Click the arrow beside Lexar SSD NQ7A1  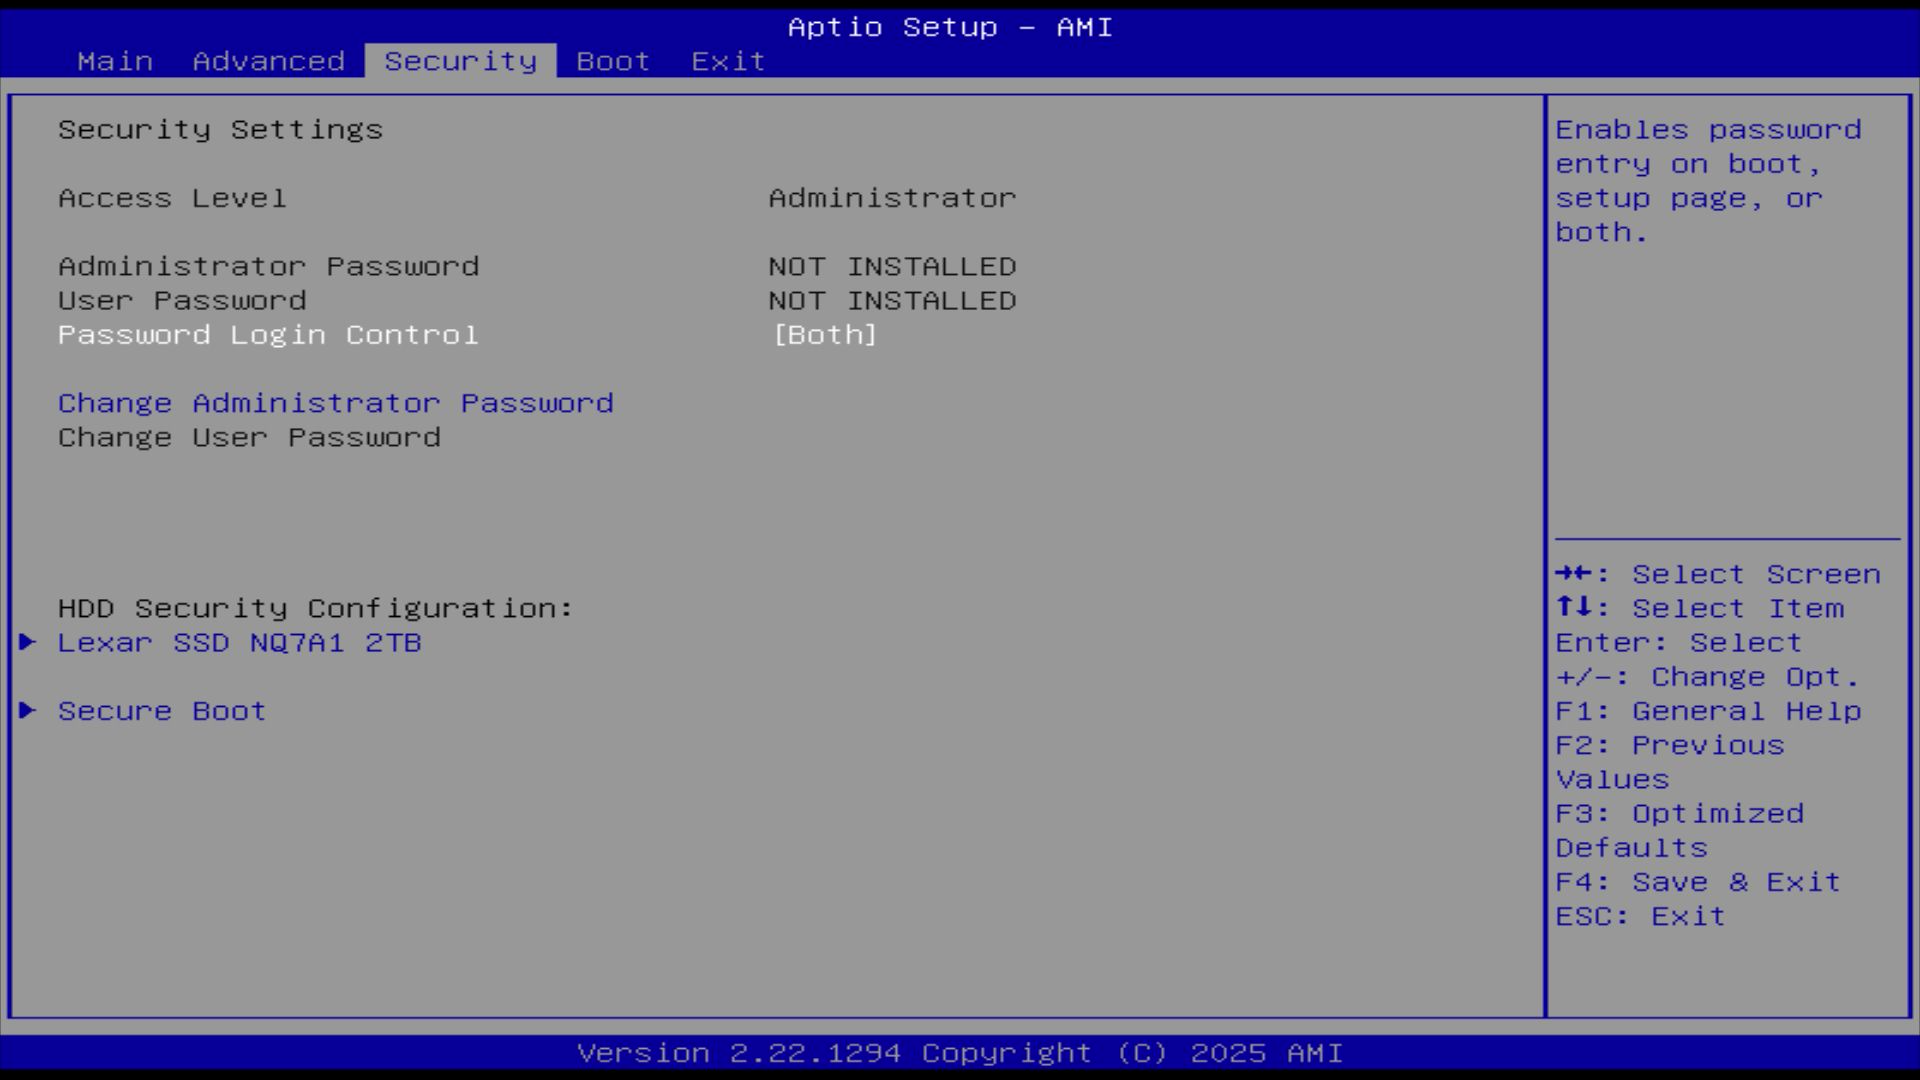[28, 642]
